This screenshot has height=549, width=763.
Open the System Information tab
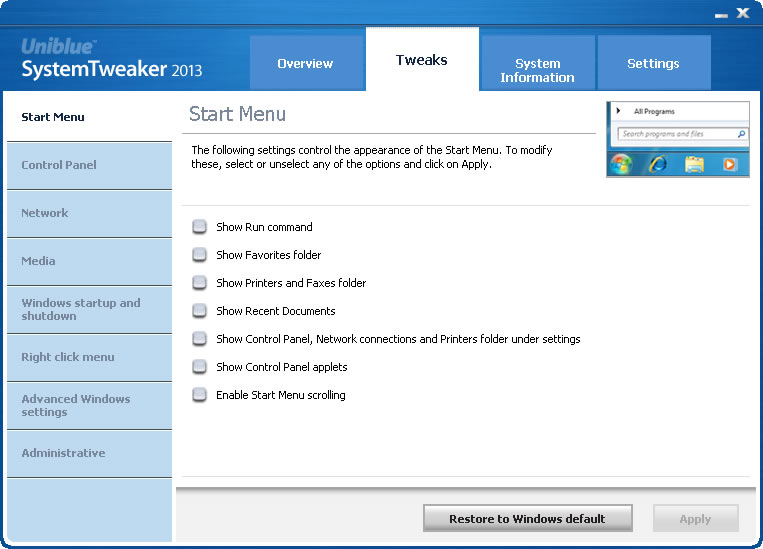[x=537, y=63]
